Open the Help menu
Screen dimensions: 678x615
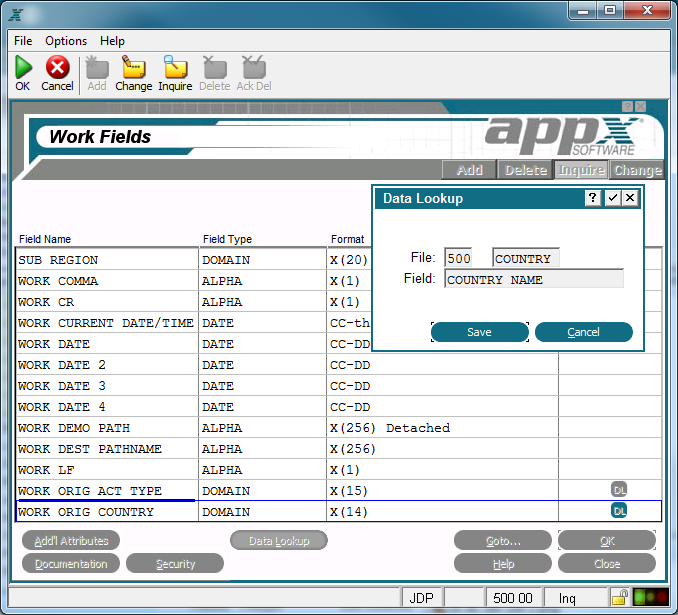coord(112,41)
